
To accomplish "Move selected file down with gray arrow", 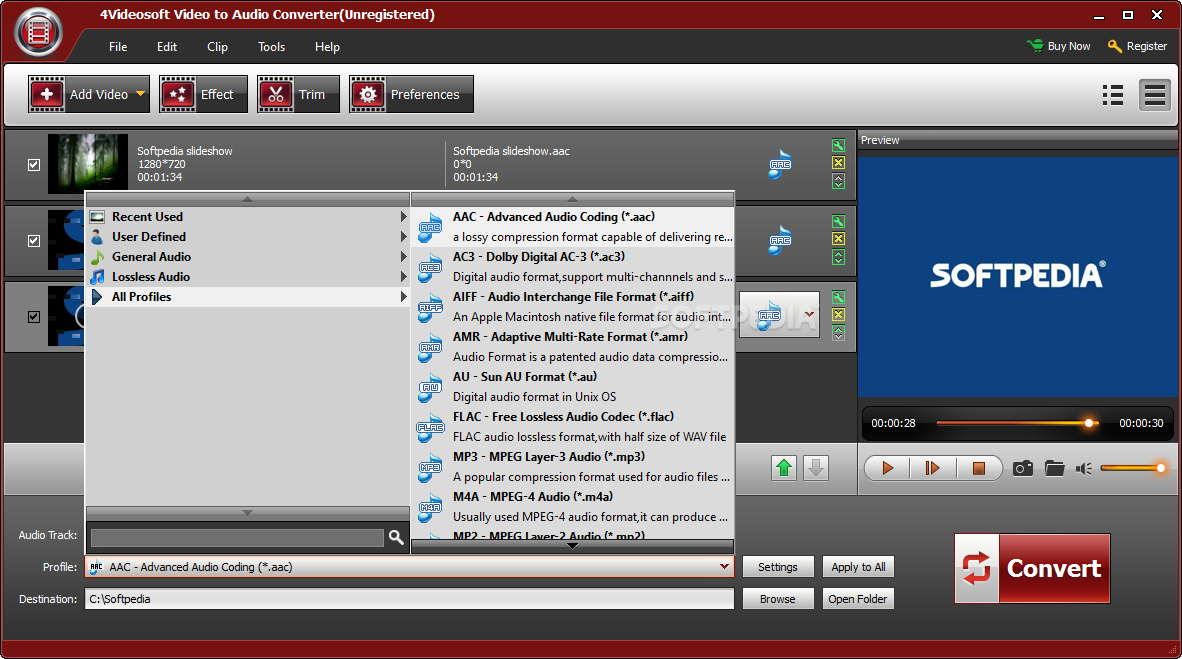I will click(x=816, y=468).
